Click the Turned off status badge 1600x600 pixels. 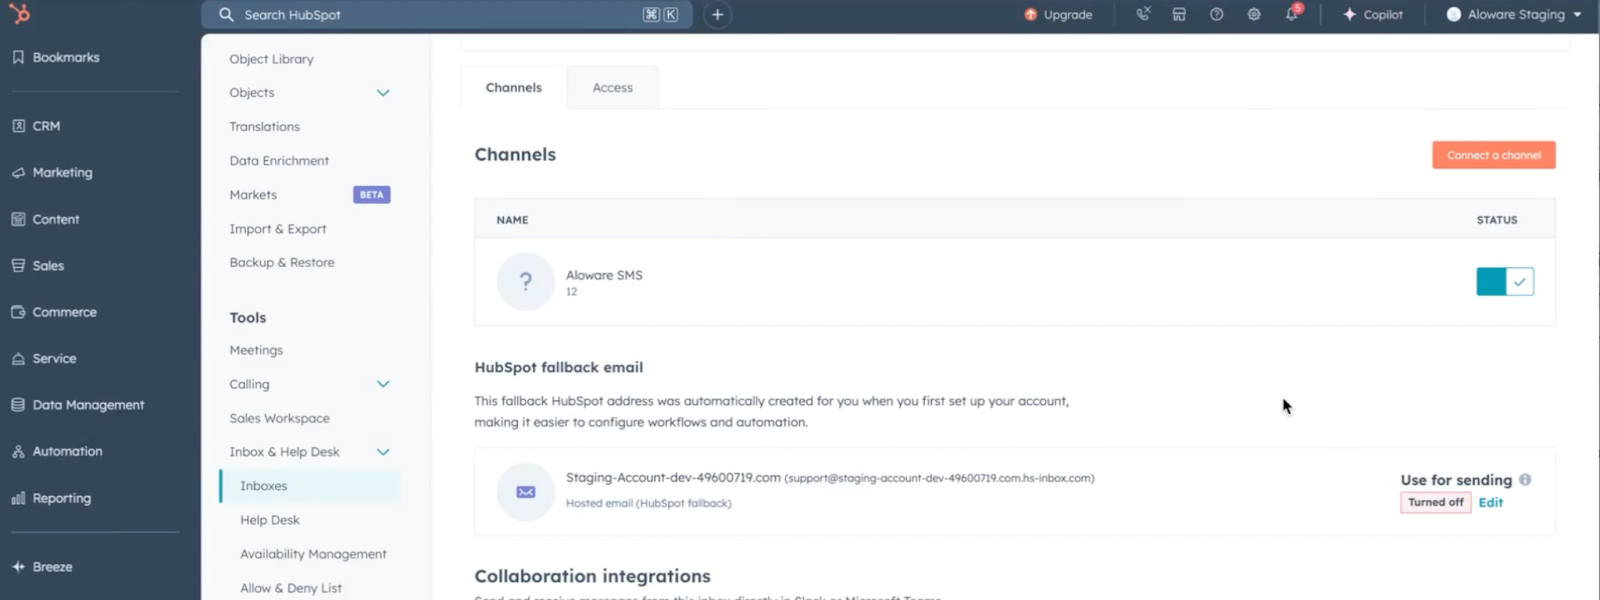(x=1435, y=503)
